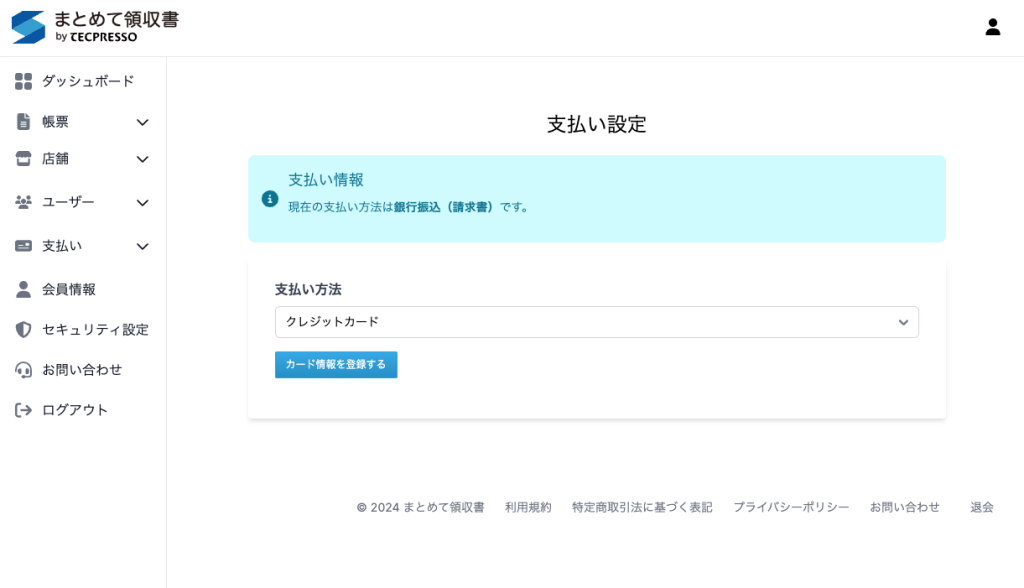Select セキュリティ設定 in the sidebar menu
The width and height of the screenshot is (1024, 588).
point(95,329)
